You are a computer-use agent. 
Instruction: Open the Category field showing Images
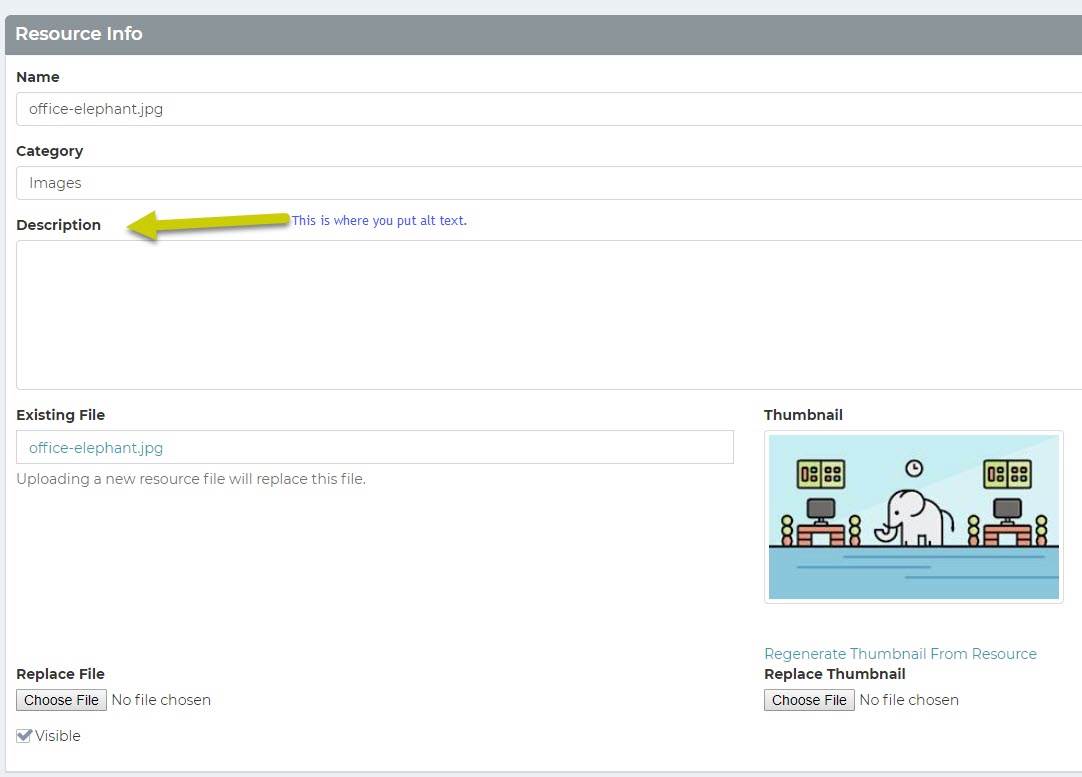pyautogui.click(x=549, y=183)
